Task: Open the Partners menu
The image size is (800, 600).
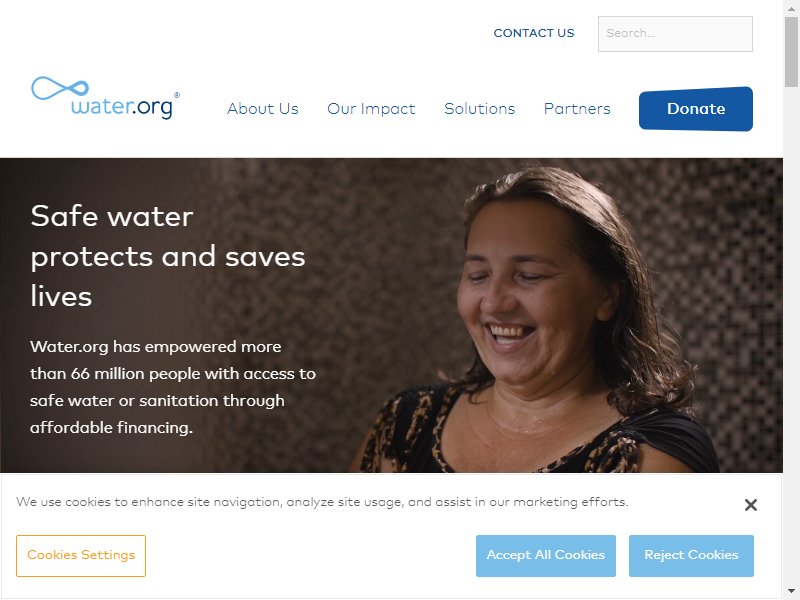Action: (577, 109)
